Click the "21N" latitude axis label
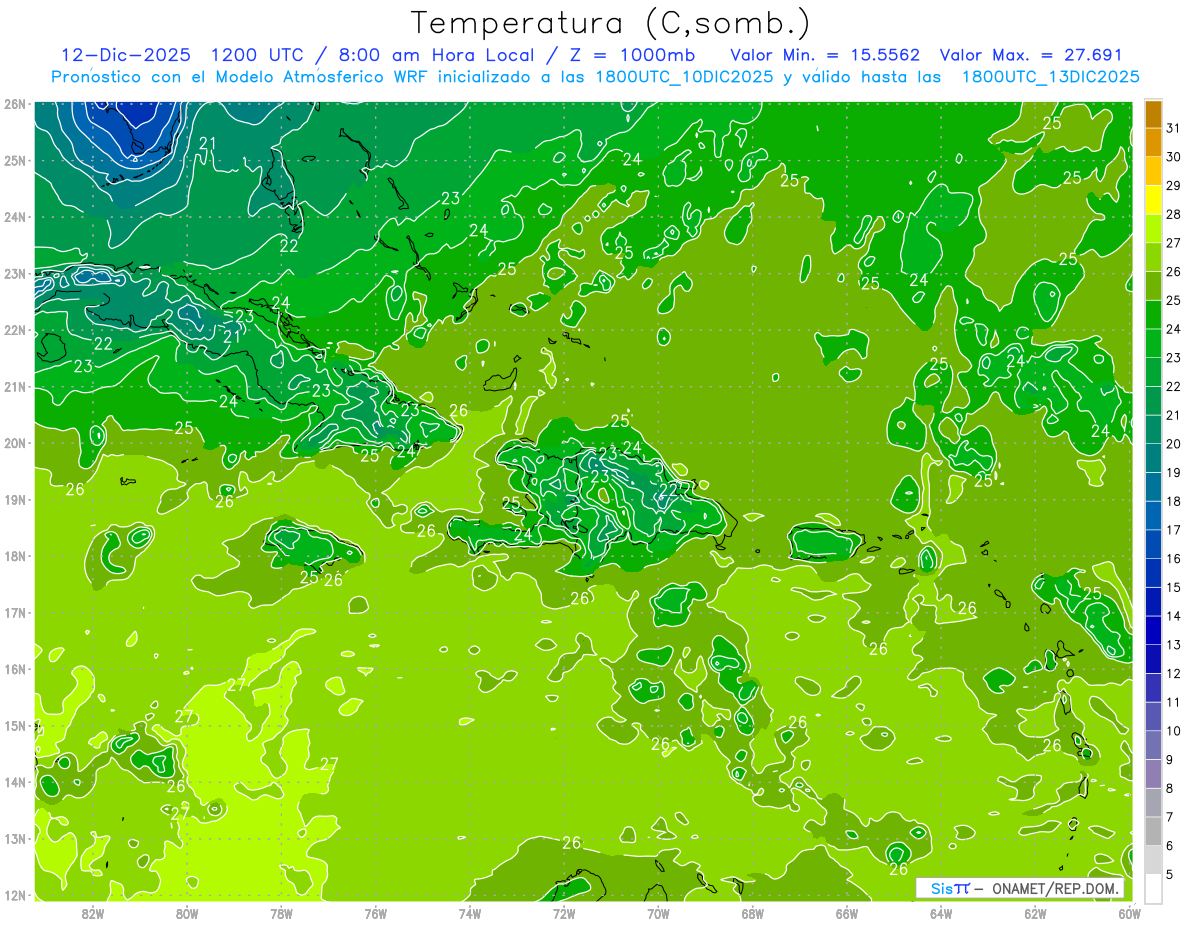The width and height of the screenshot is (1200, 927). (15, 387)
